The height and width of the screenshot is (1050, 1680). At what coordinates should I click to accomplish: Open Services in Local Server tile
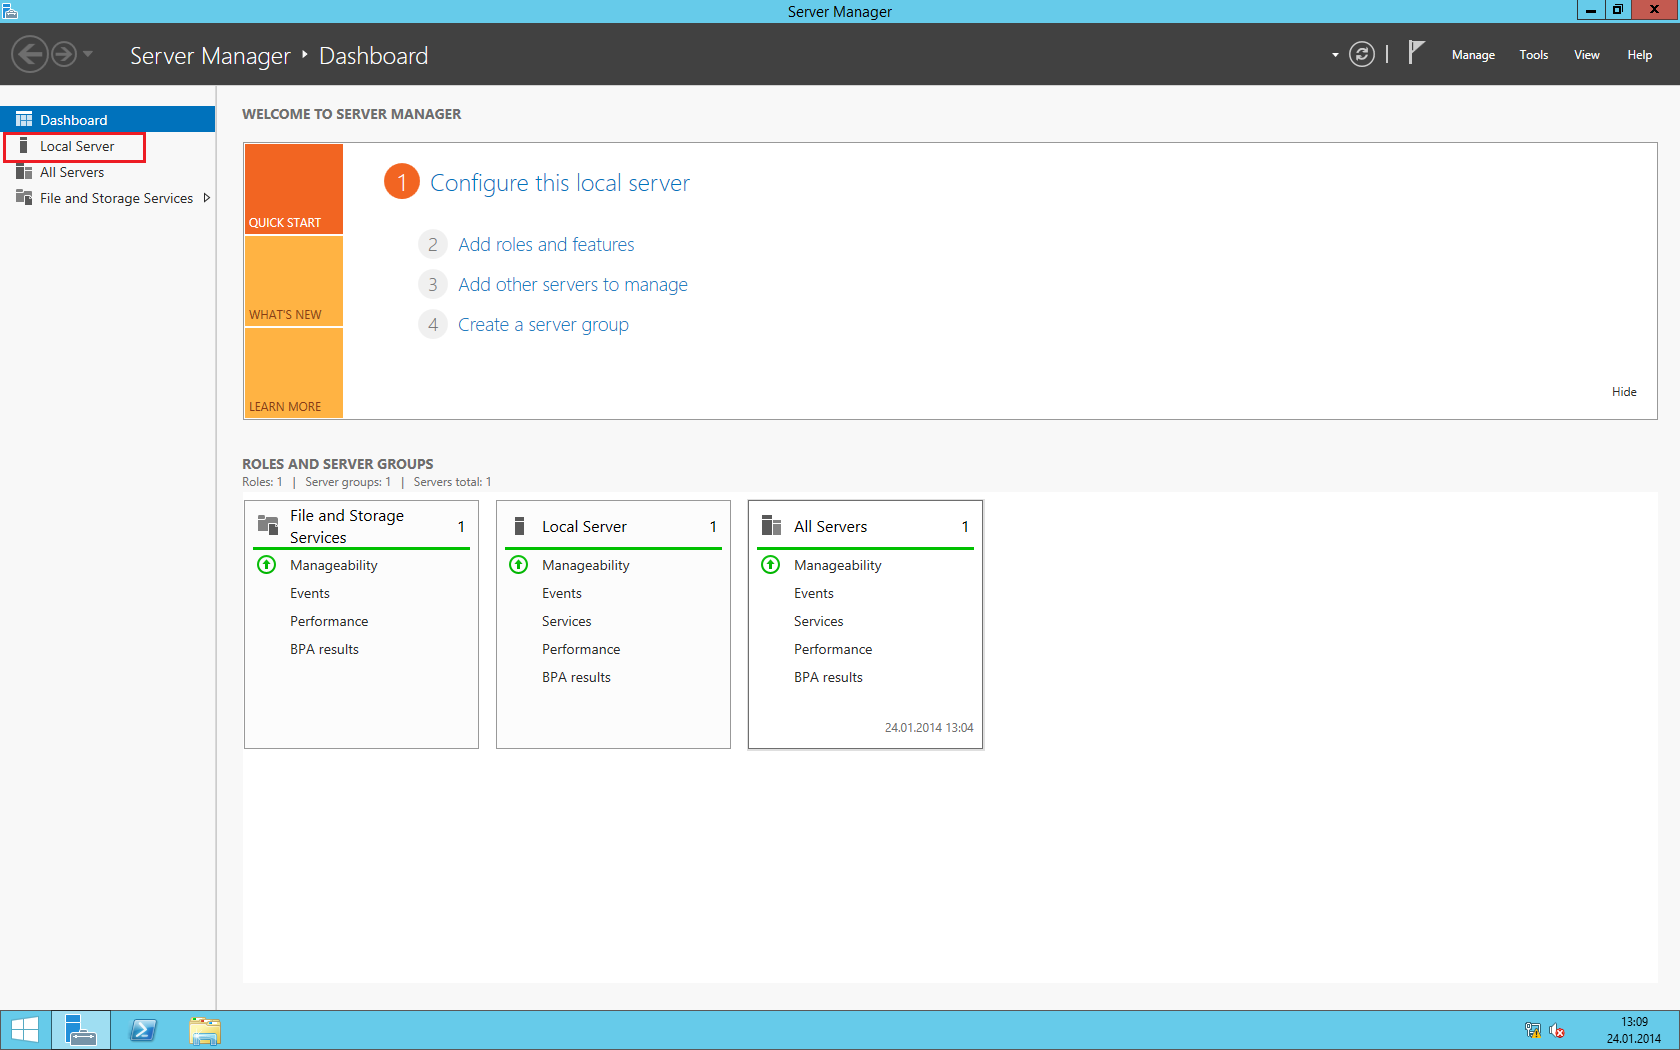tap(566, 621)
